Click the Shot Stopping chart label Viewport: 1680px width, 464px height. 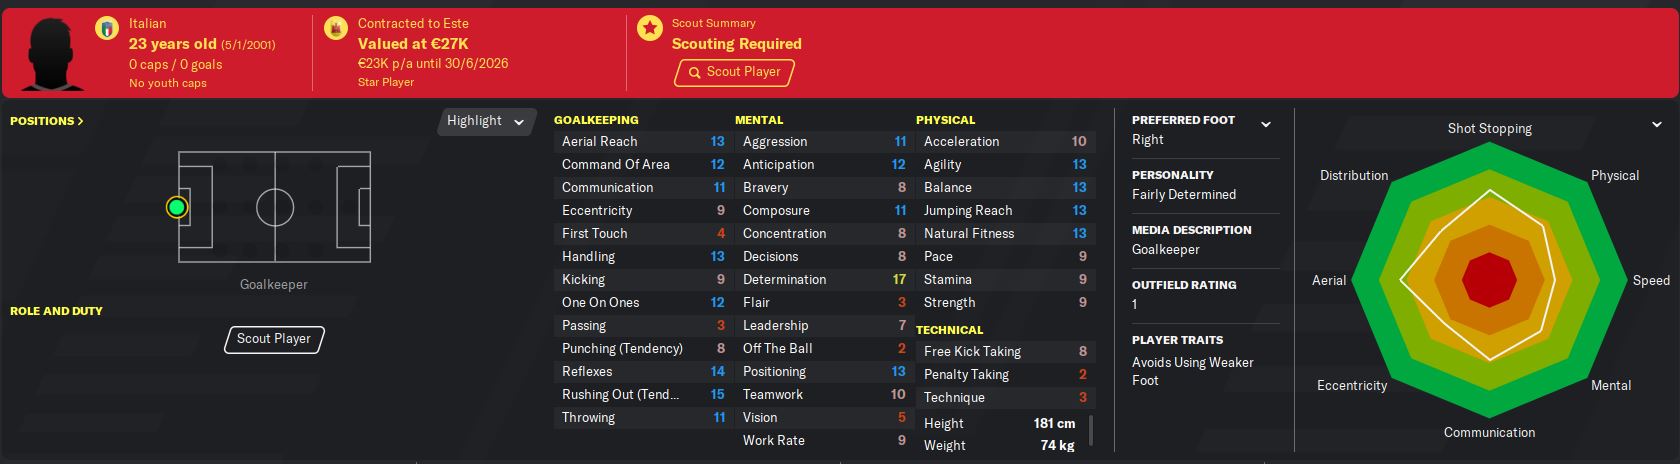pos(1489,128)
